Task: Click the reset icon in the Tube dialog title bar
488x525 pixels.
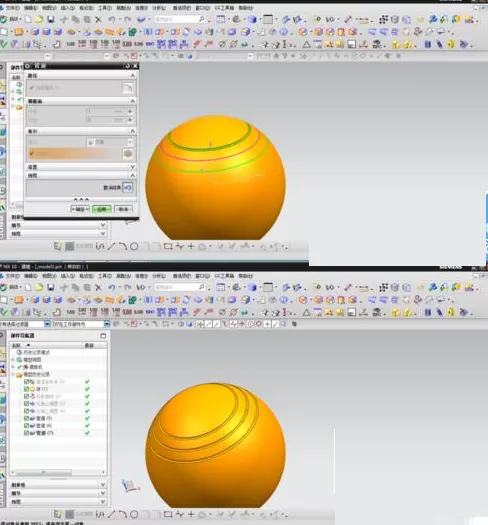Action: pos(127,66)
